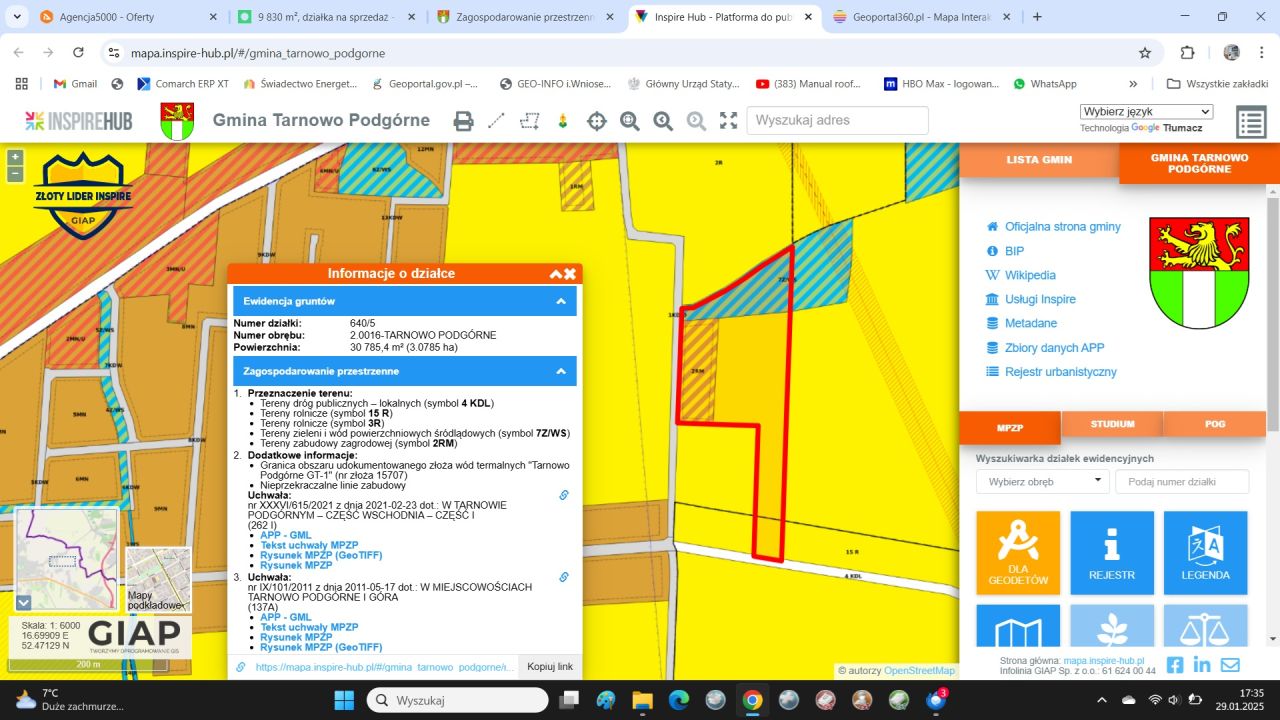Select the MPZP tab
1280x720 pixels.
click(1010, 426)
